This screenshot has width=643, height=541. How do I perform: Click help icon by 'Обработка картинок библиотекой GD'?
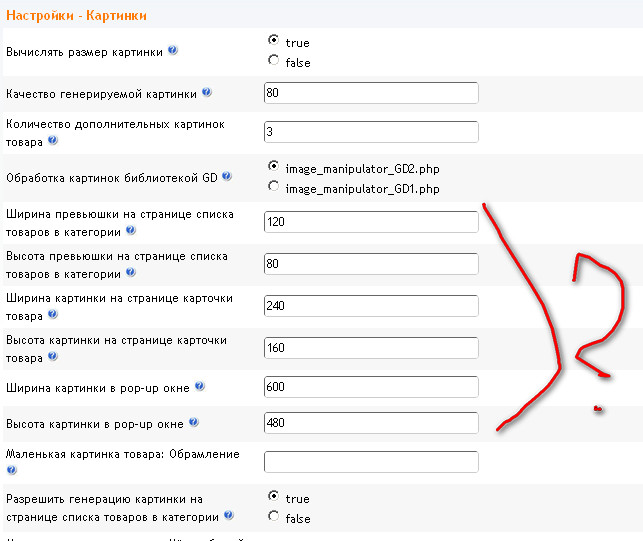227,177
